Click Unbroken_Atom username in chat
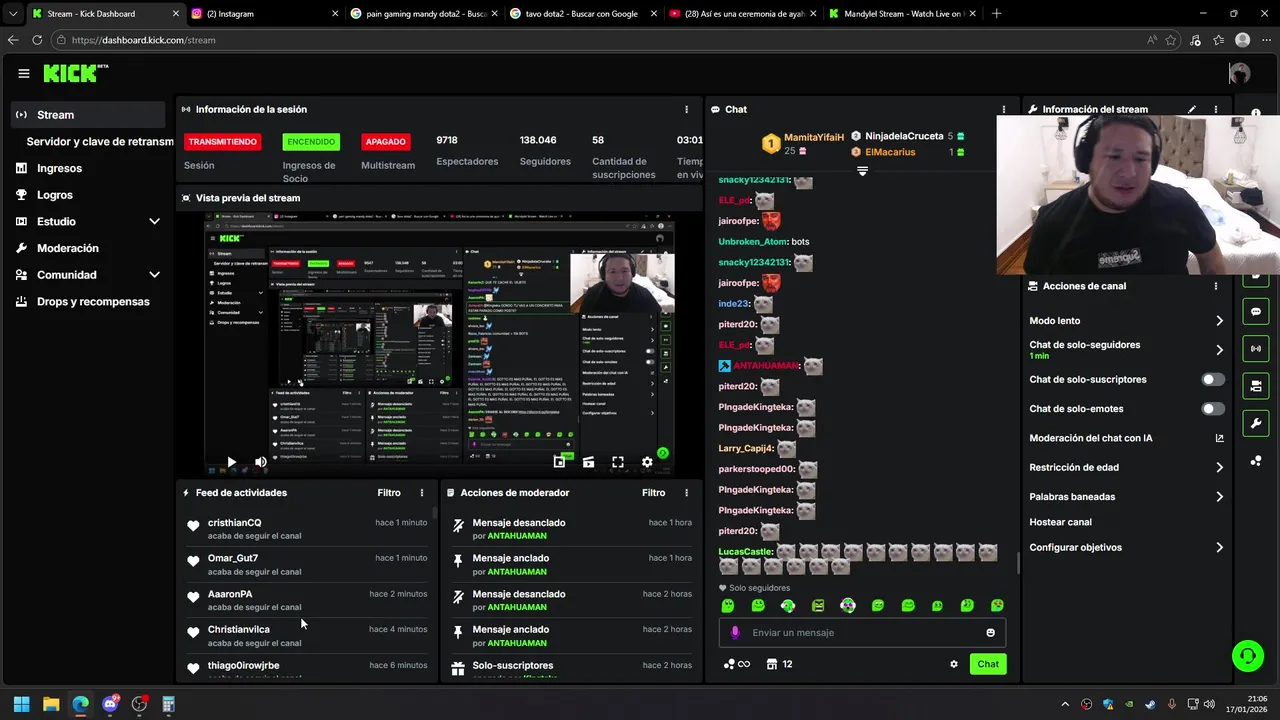 pyautogui.click(x=752, y=242)
